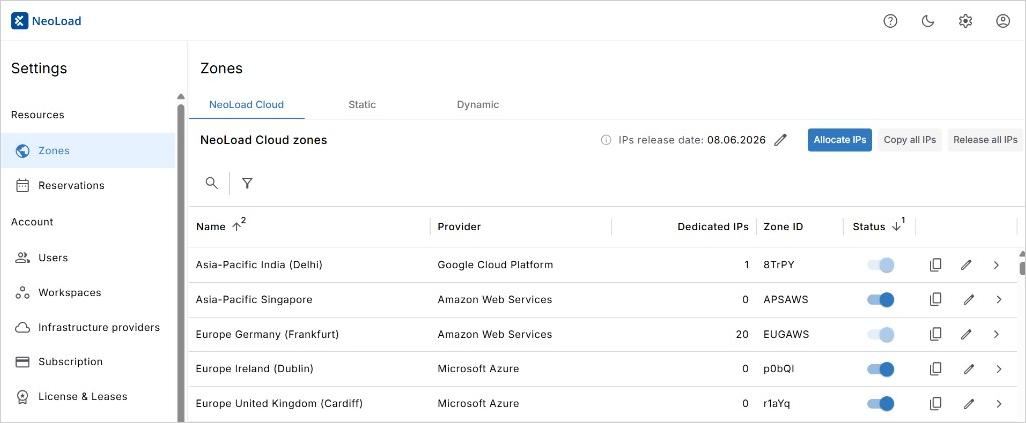The width and height of the screenshot is (1026, 423).
Task: Toggle status of Europe United Kingdom (Cardiff) zone
Action: point(880,403)
